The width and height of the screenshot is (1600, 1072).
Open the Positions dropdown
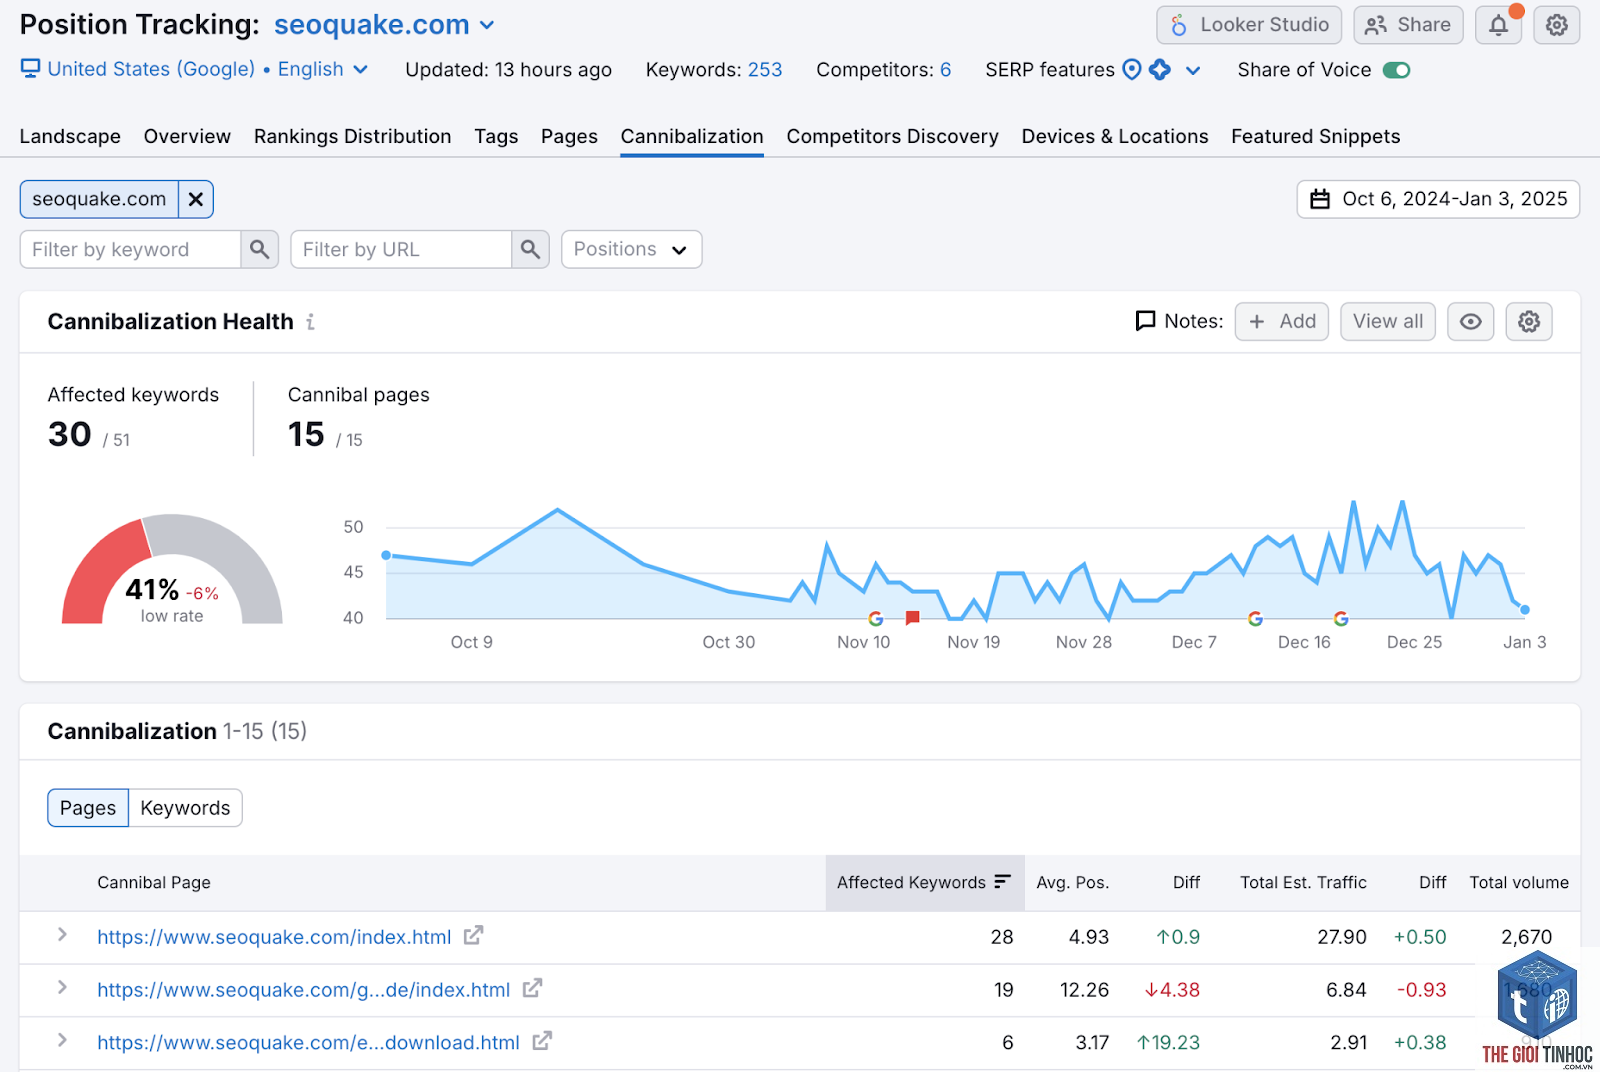[631, 249]
